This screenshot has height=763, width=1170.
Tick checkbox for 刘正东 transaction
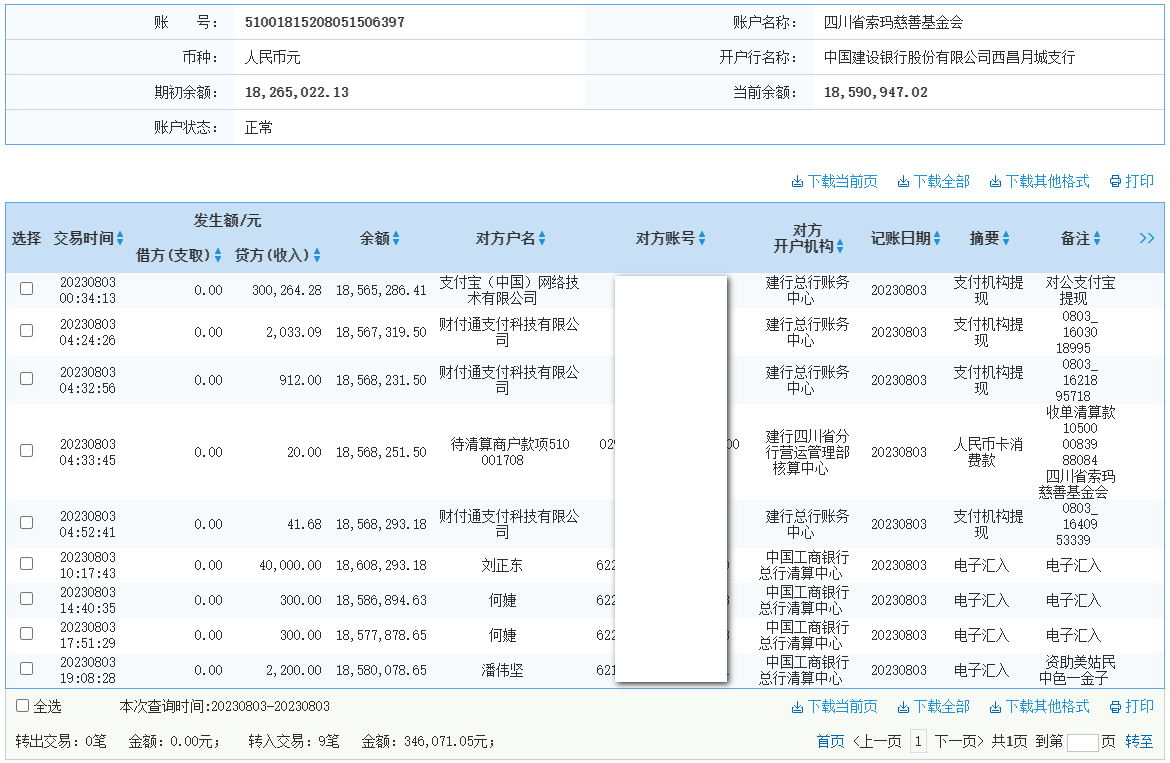click(x=27, y=564)
